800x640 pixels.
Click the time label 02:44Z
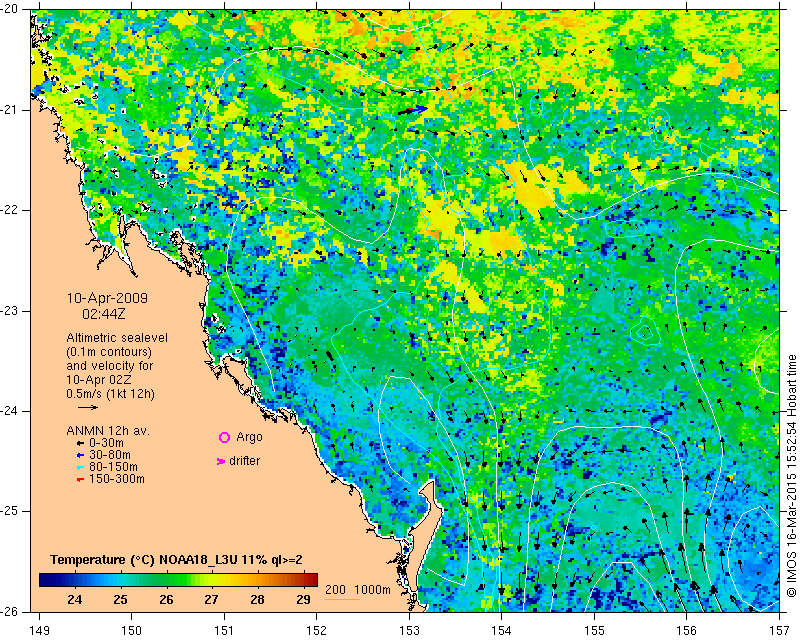[x=104, y=314]
